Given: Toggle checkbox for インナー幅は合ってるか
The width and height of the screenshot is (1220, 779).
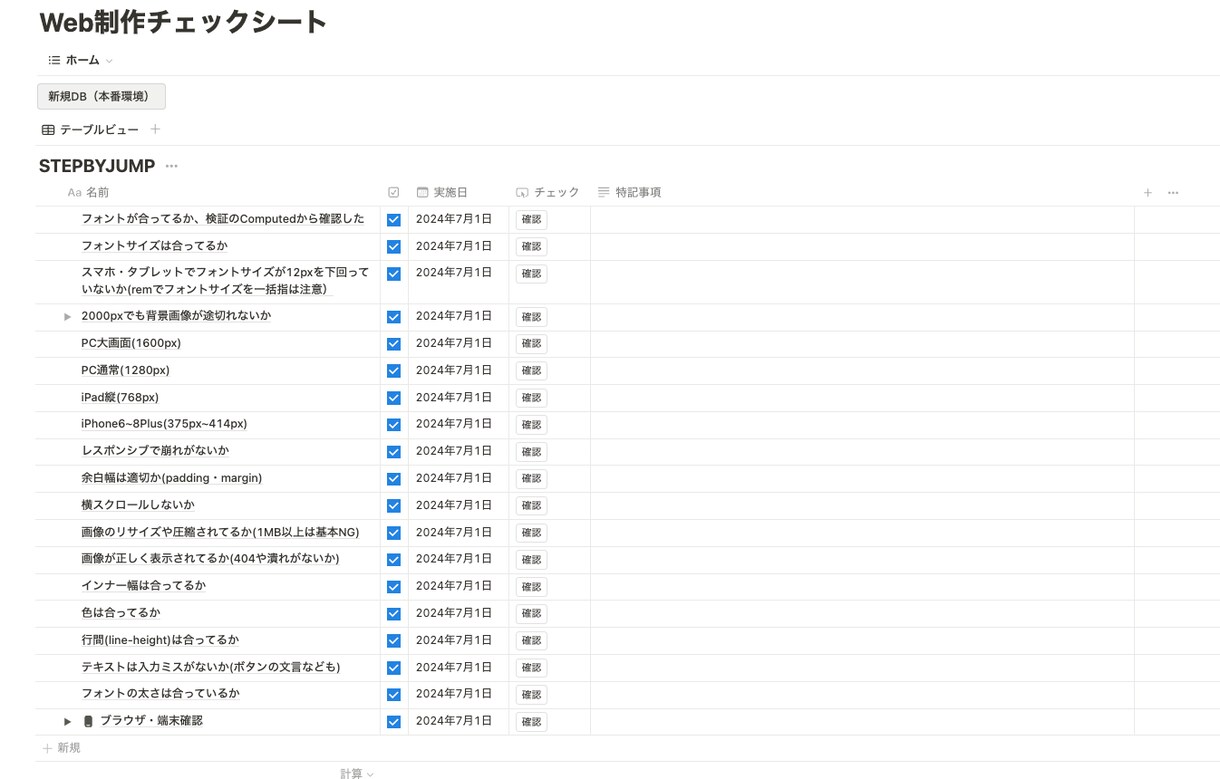Looking at the screenshot, I should point(394,587).
